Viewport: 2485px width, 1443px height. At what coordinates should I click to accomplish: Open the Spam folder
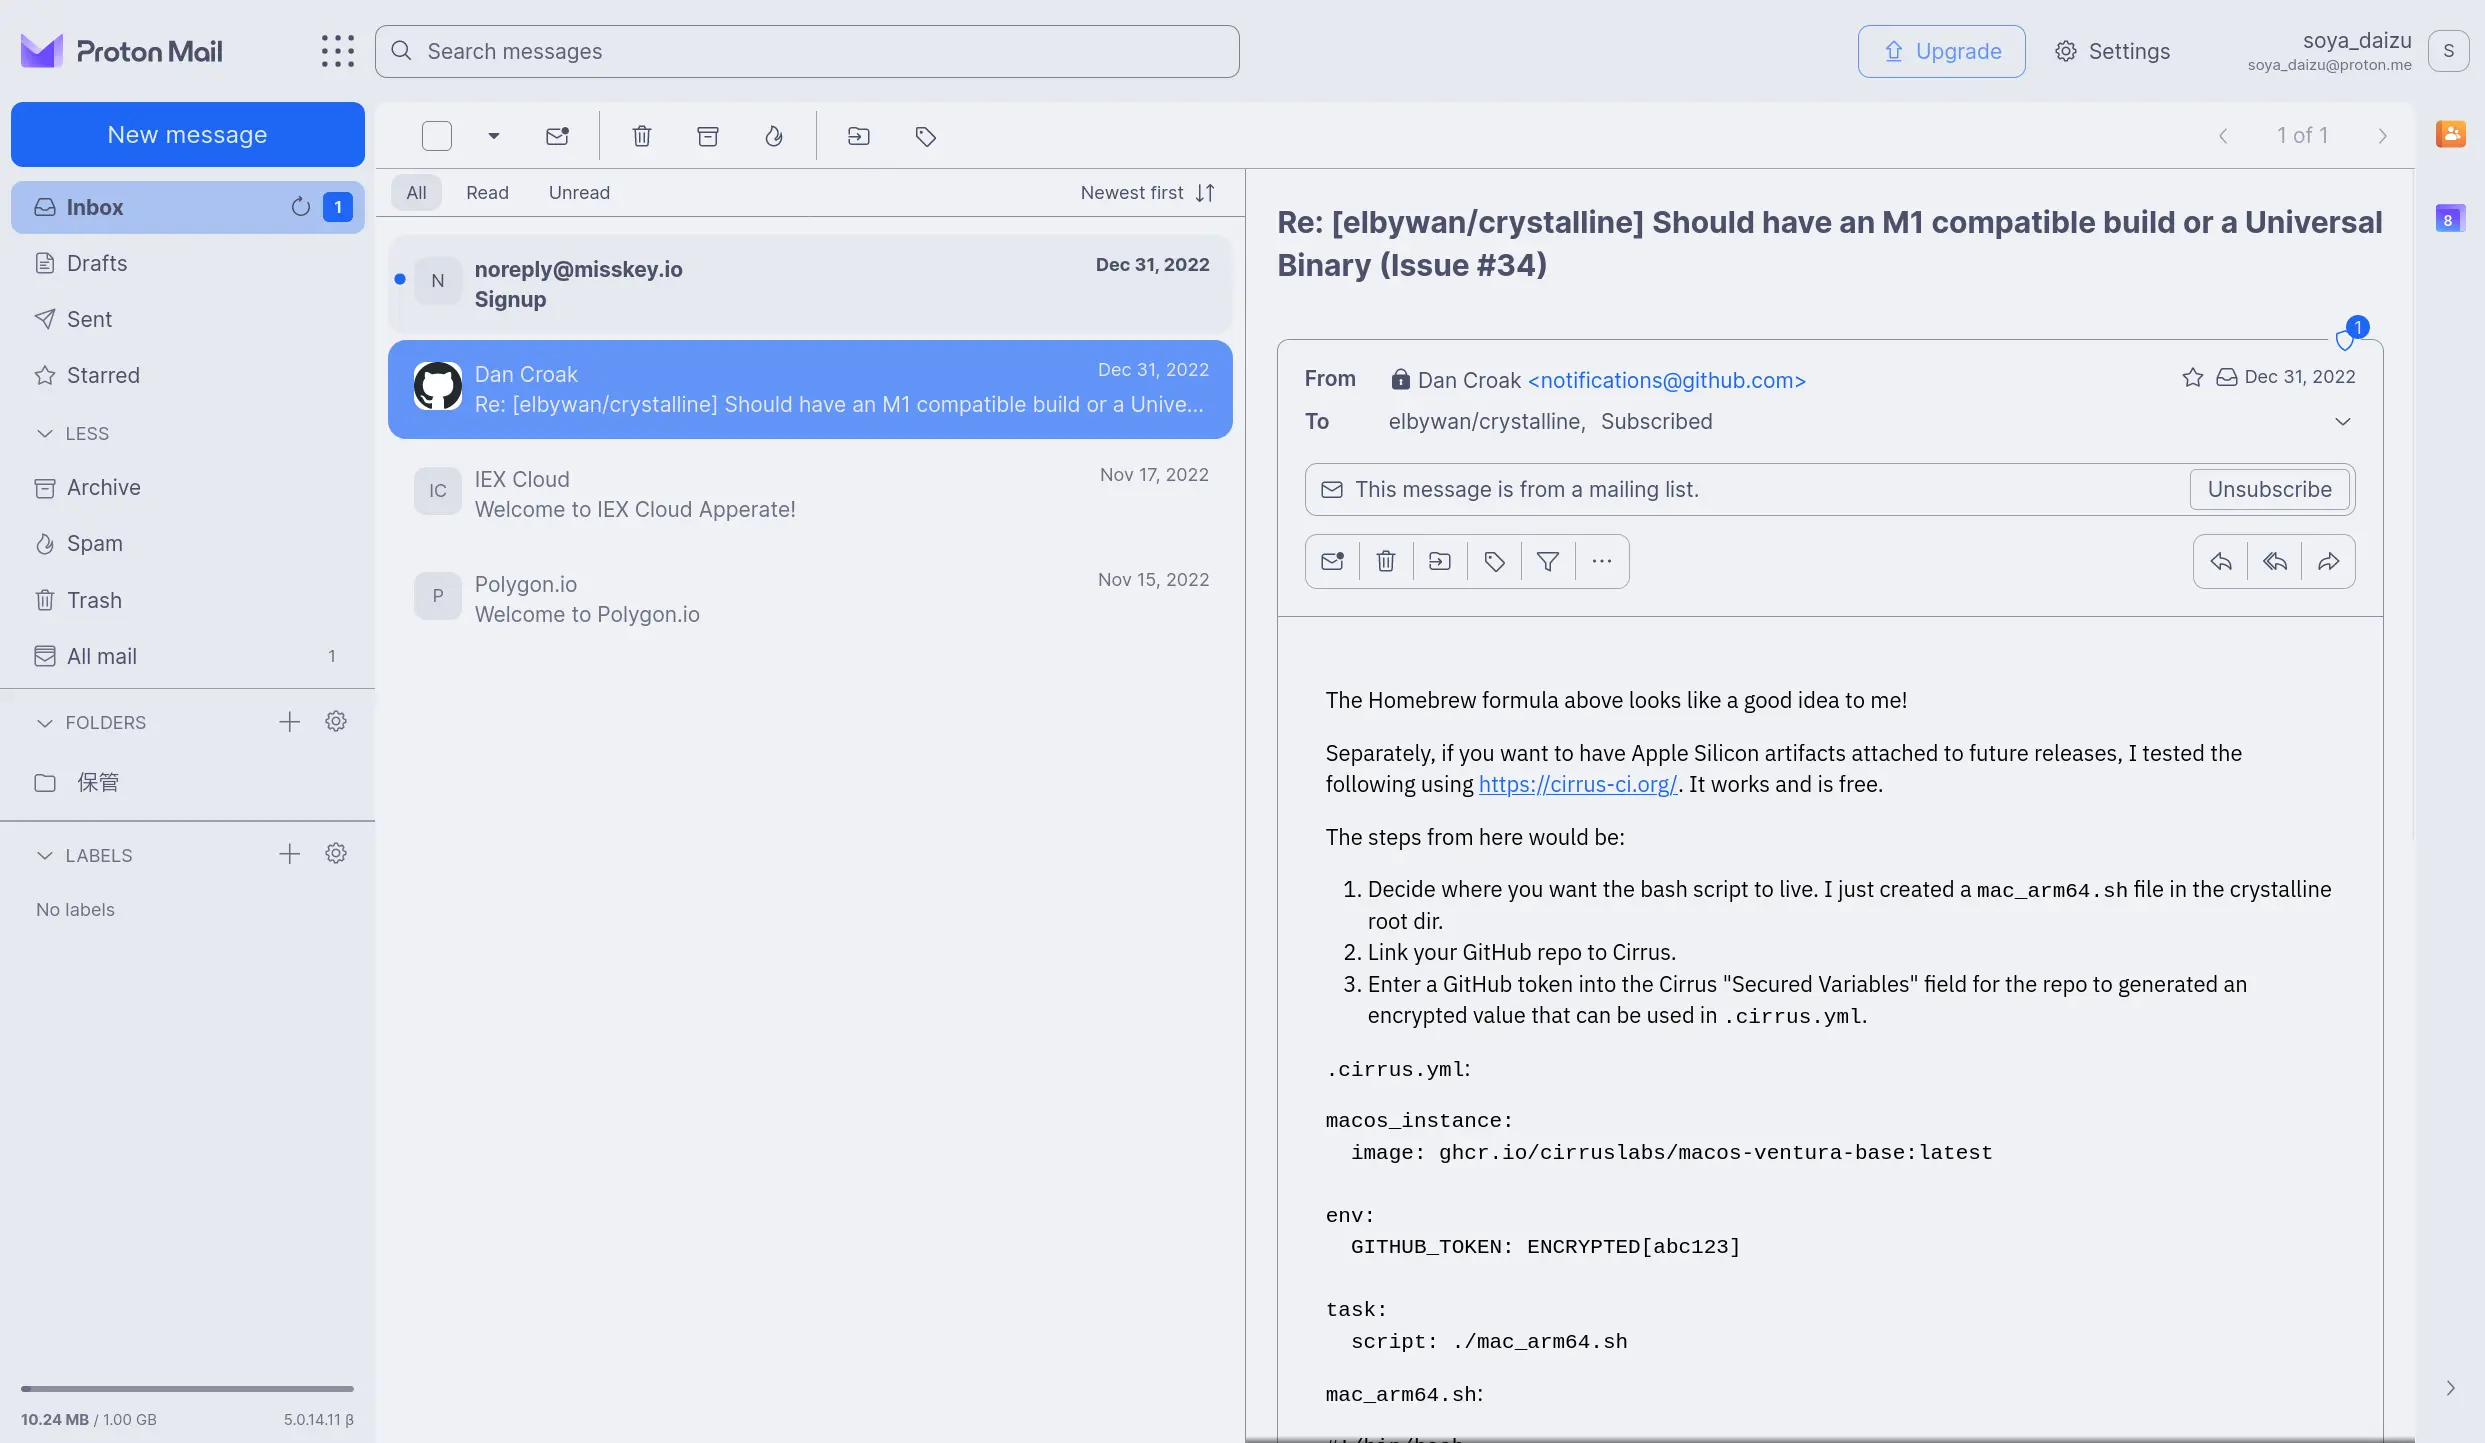coord(188,543)
